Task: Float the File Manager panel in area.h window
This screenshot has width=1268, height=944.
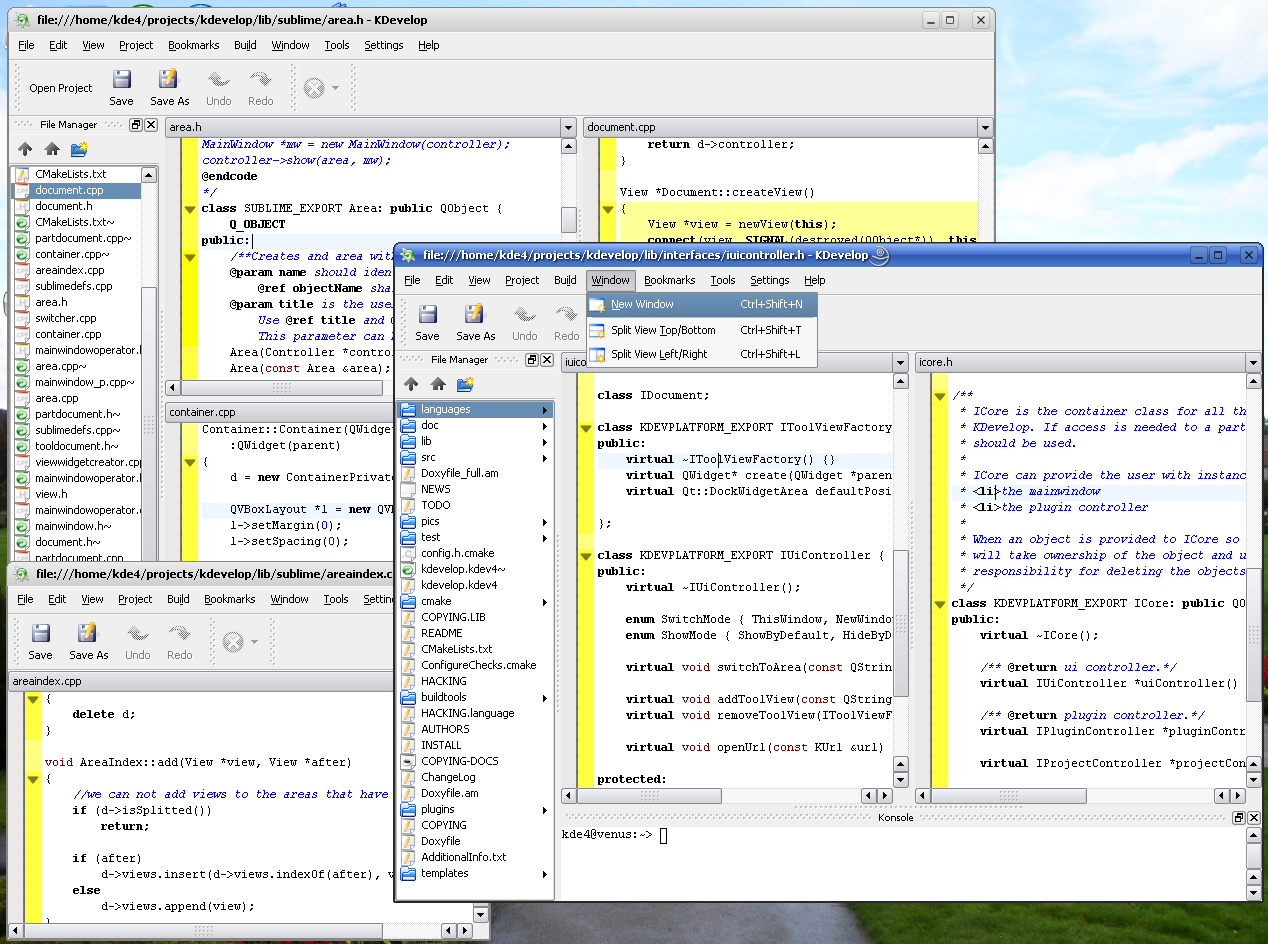Action: [136, 125]
